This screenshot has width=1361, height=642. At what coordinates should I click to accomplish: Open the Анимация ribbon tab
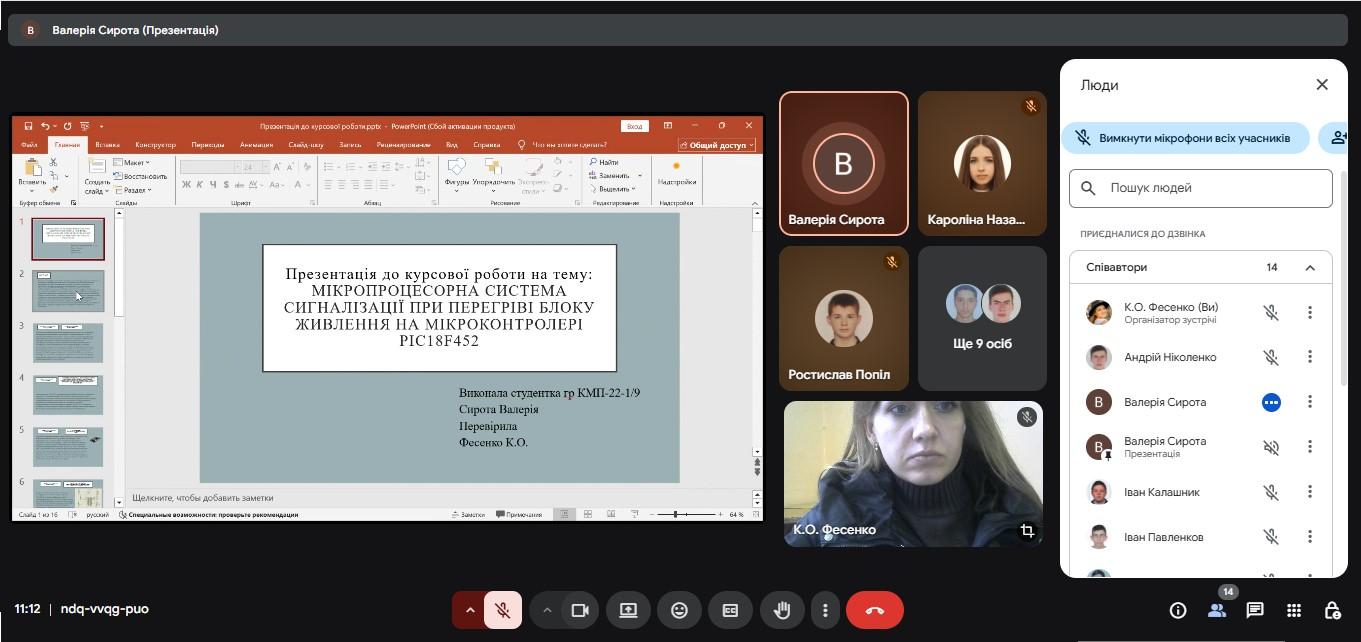[x=256, y=145]
